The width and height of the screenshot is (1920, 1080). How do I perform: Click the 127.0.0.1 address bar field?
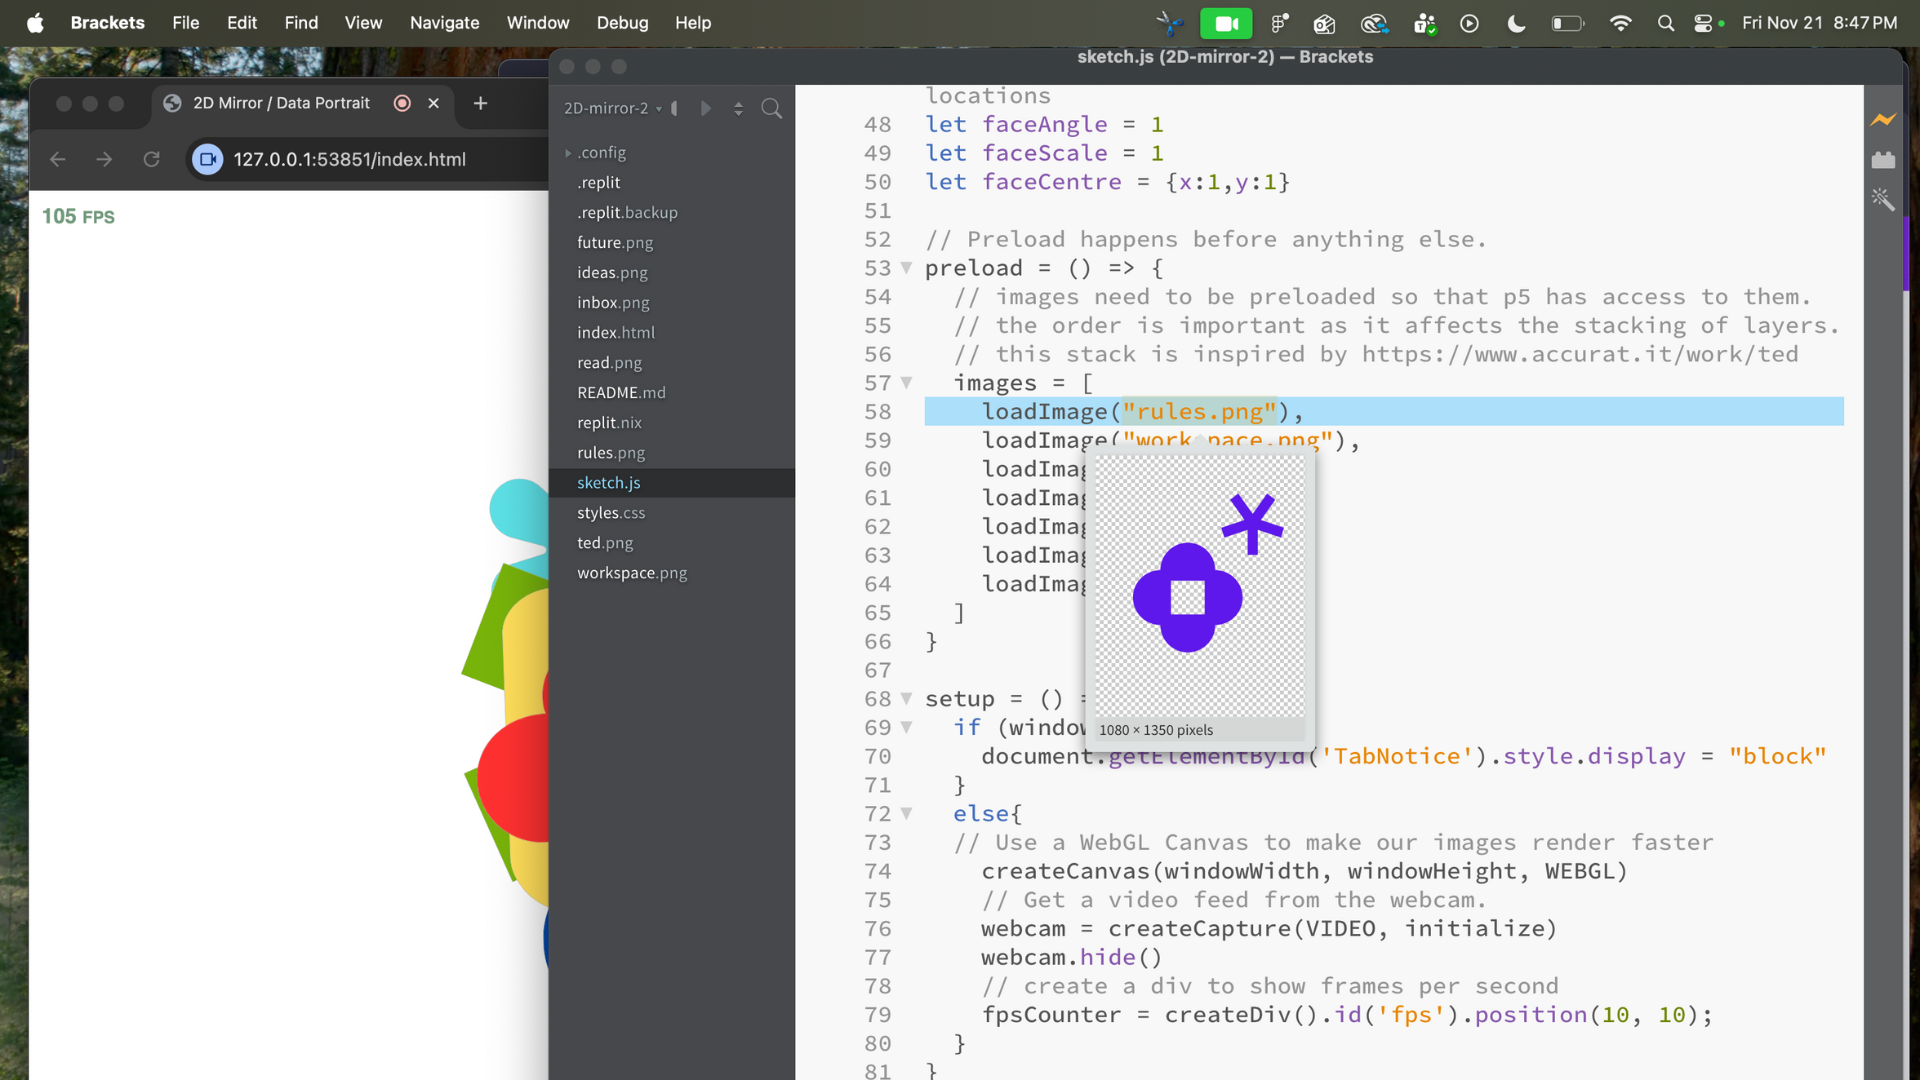click(x=349, y=159)
